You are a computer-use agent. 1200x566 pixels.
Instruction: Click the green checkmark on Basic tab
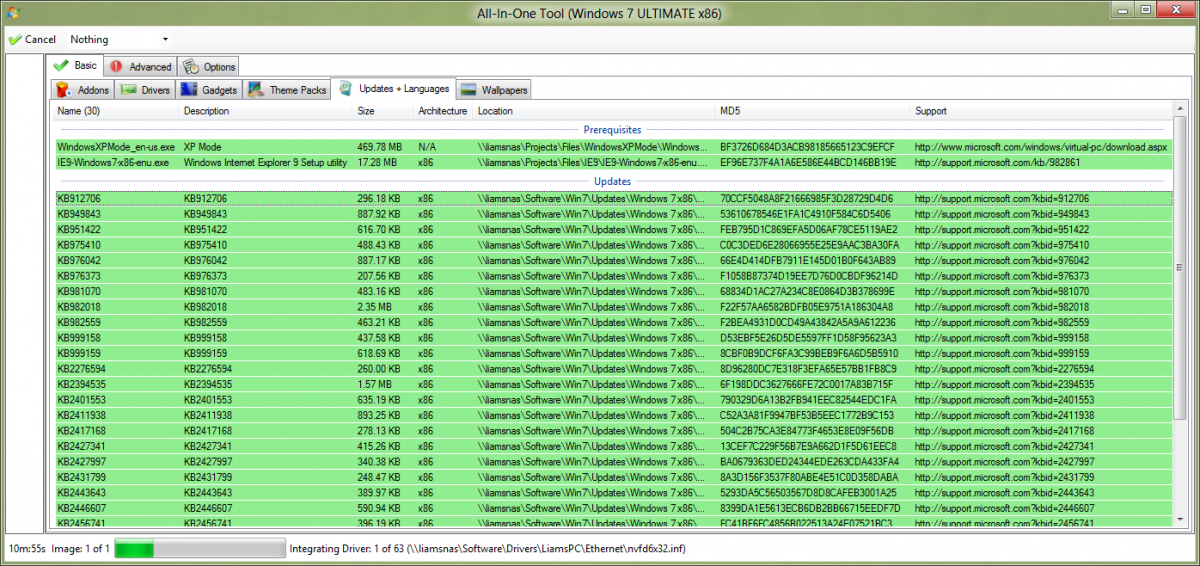pyautogui.click(x=61, y=66)
